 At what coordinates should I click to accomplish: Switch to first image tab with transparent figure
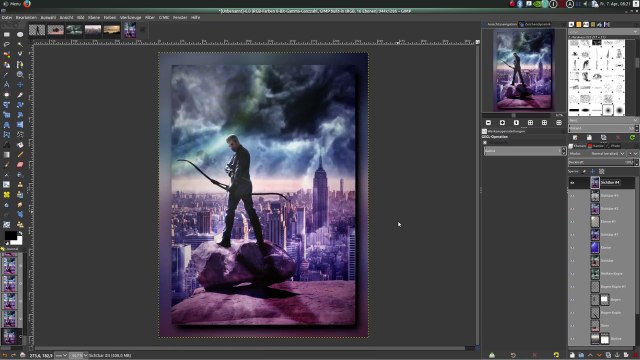(37, 30)
